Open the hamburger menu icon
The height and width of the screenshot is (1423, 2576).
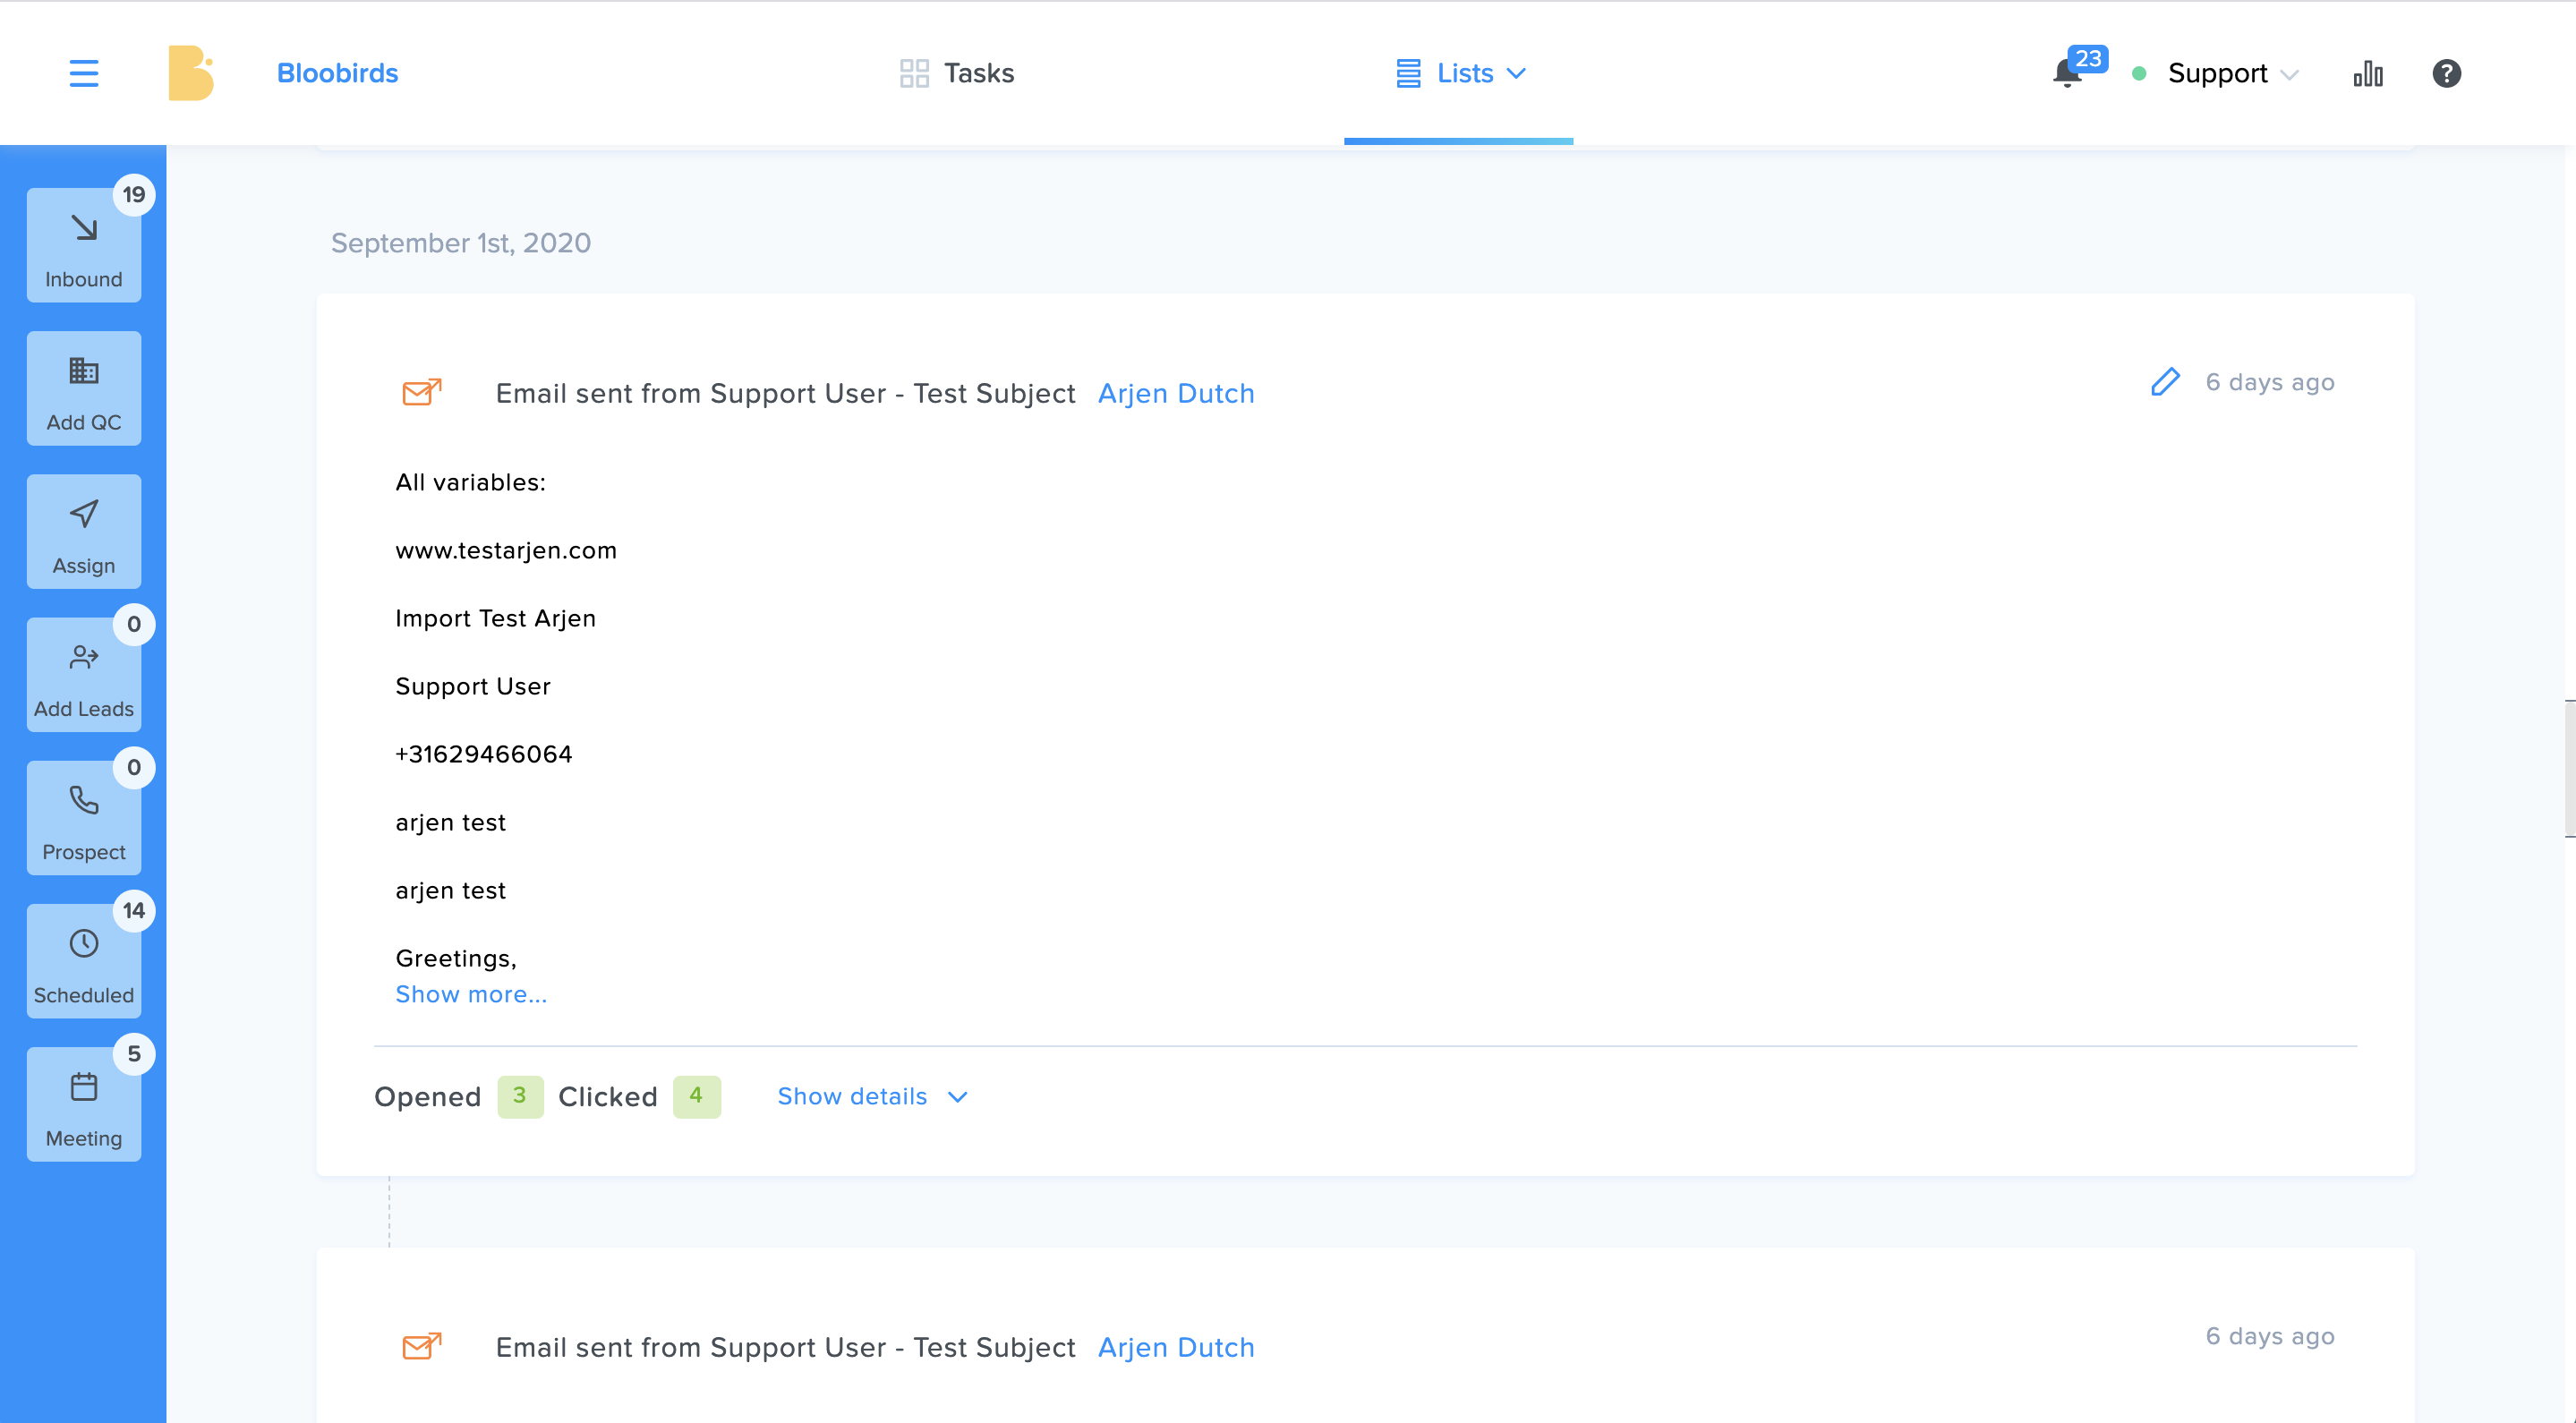84,73
